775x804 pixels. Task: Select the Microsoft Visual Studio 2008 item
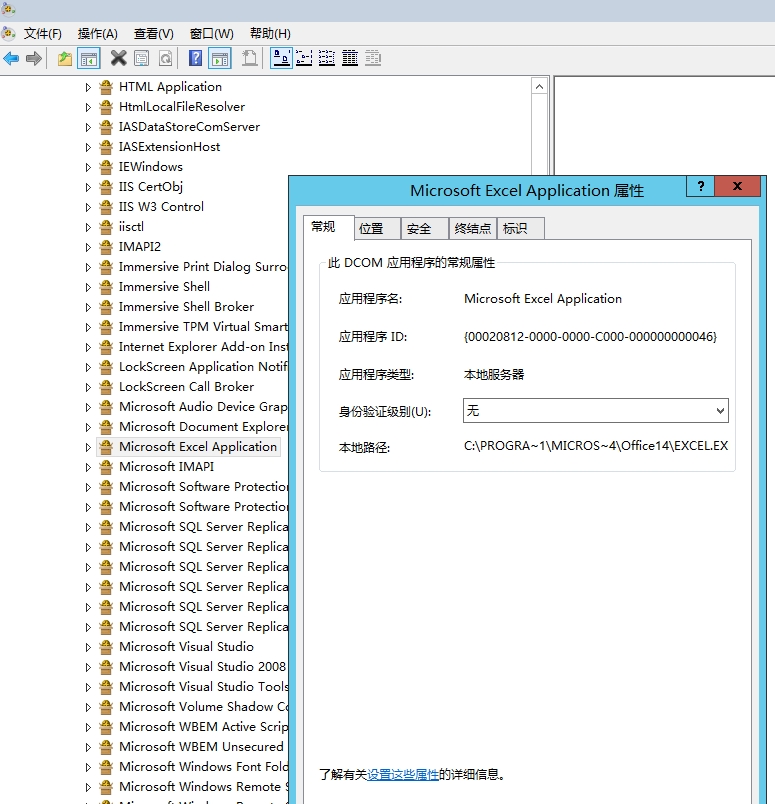[202, 667]
